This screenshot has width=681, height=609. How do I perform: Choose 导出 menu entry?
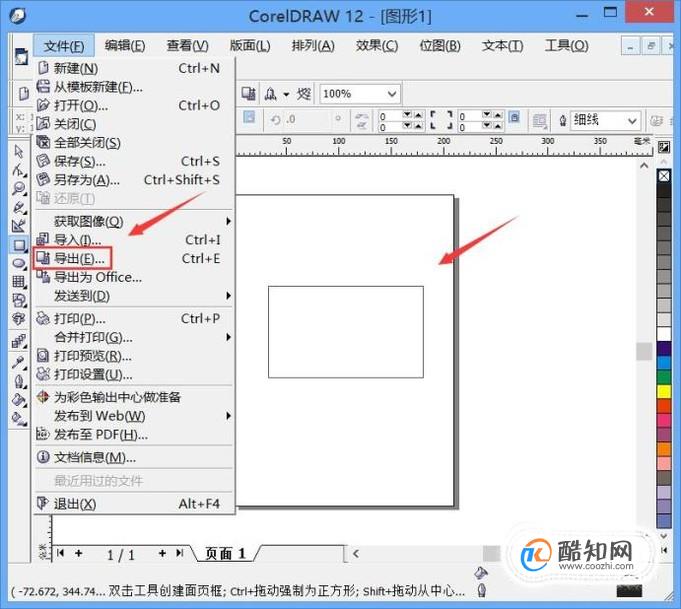[x=134, y=258]
